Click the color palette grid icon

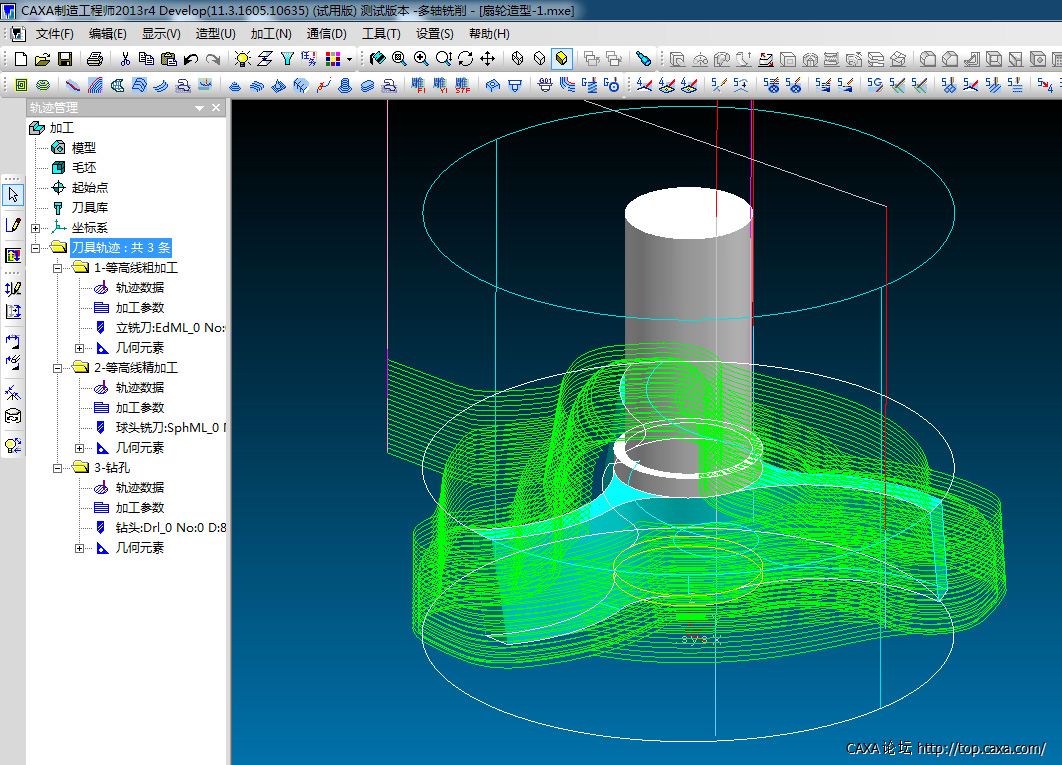[333, 59]
